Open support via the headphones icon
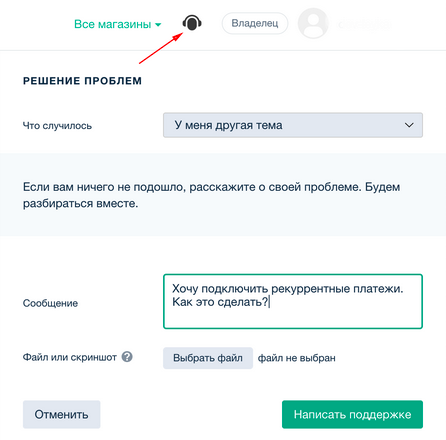Viewport: 446px width, 440px height. coord(192,23)
